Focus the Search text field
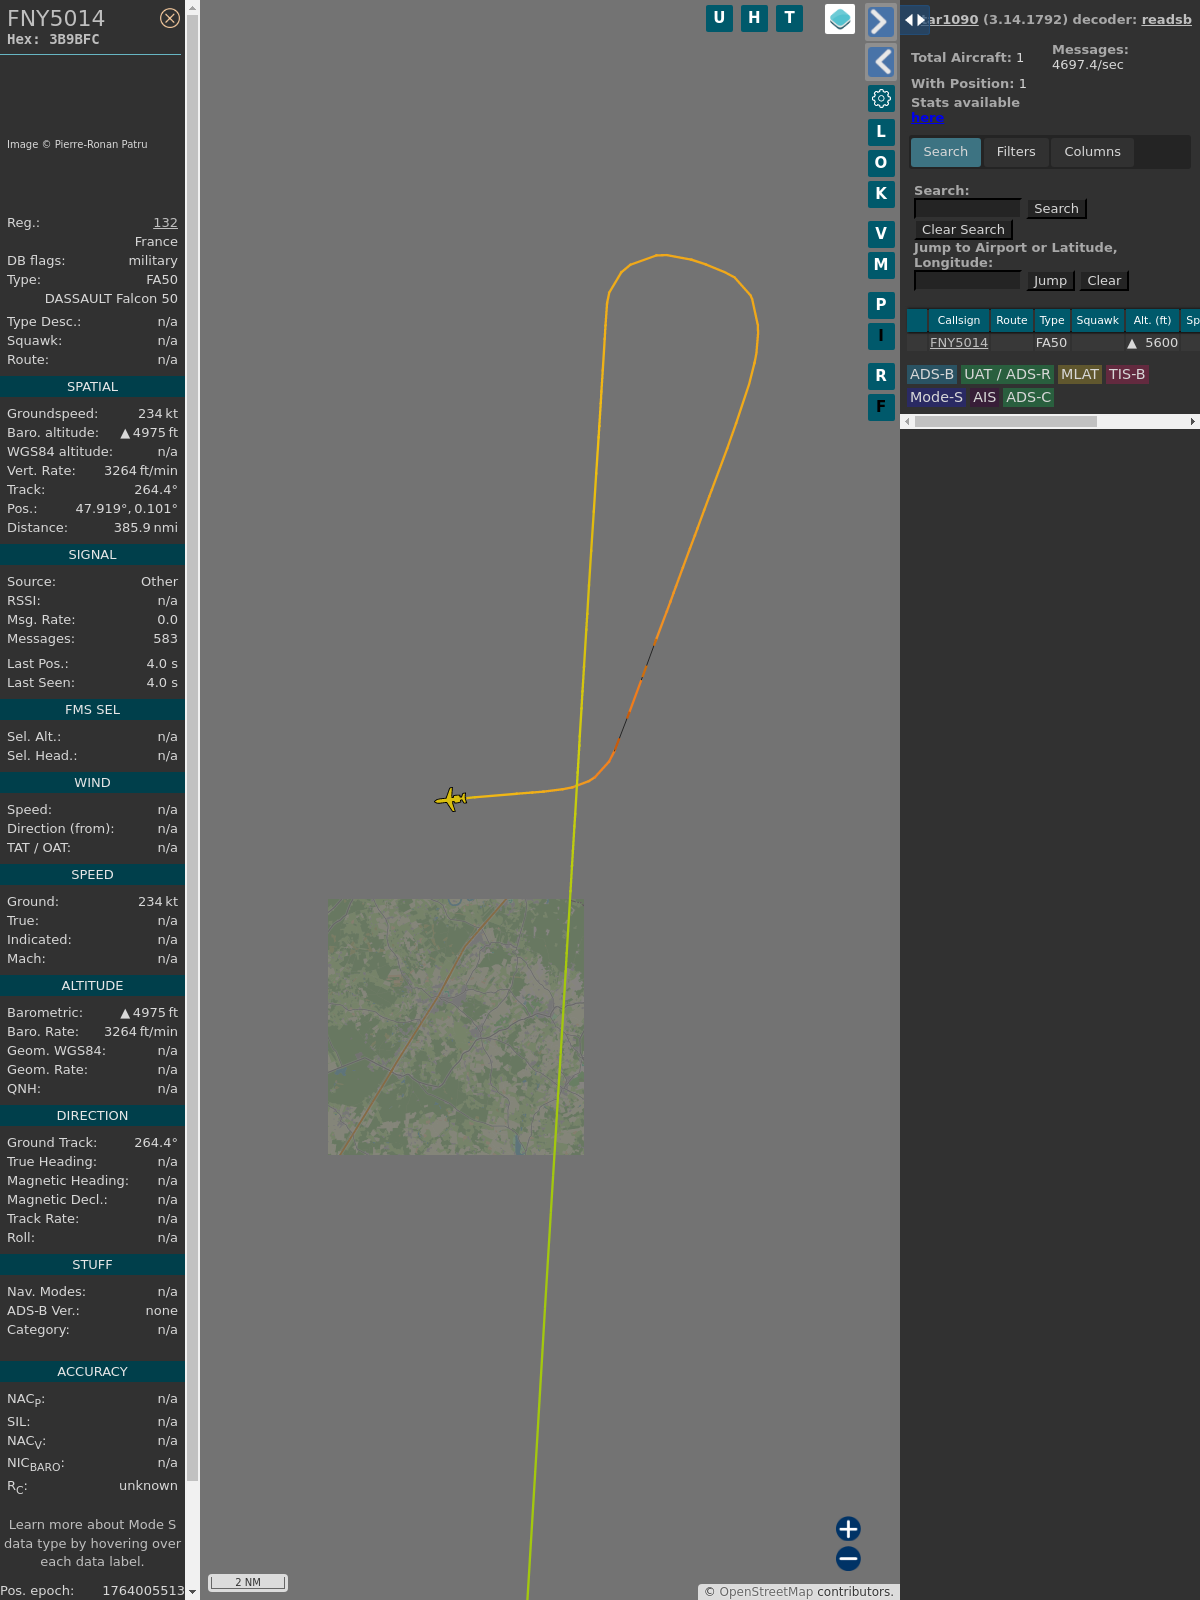 pos(967,208)
